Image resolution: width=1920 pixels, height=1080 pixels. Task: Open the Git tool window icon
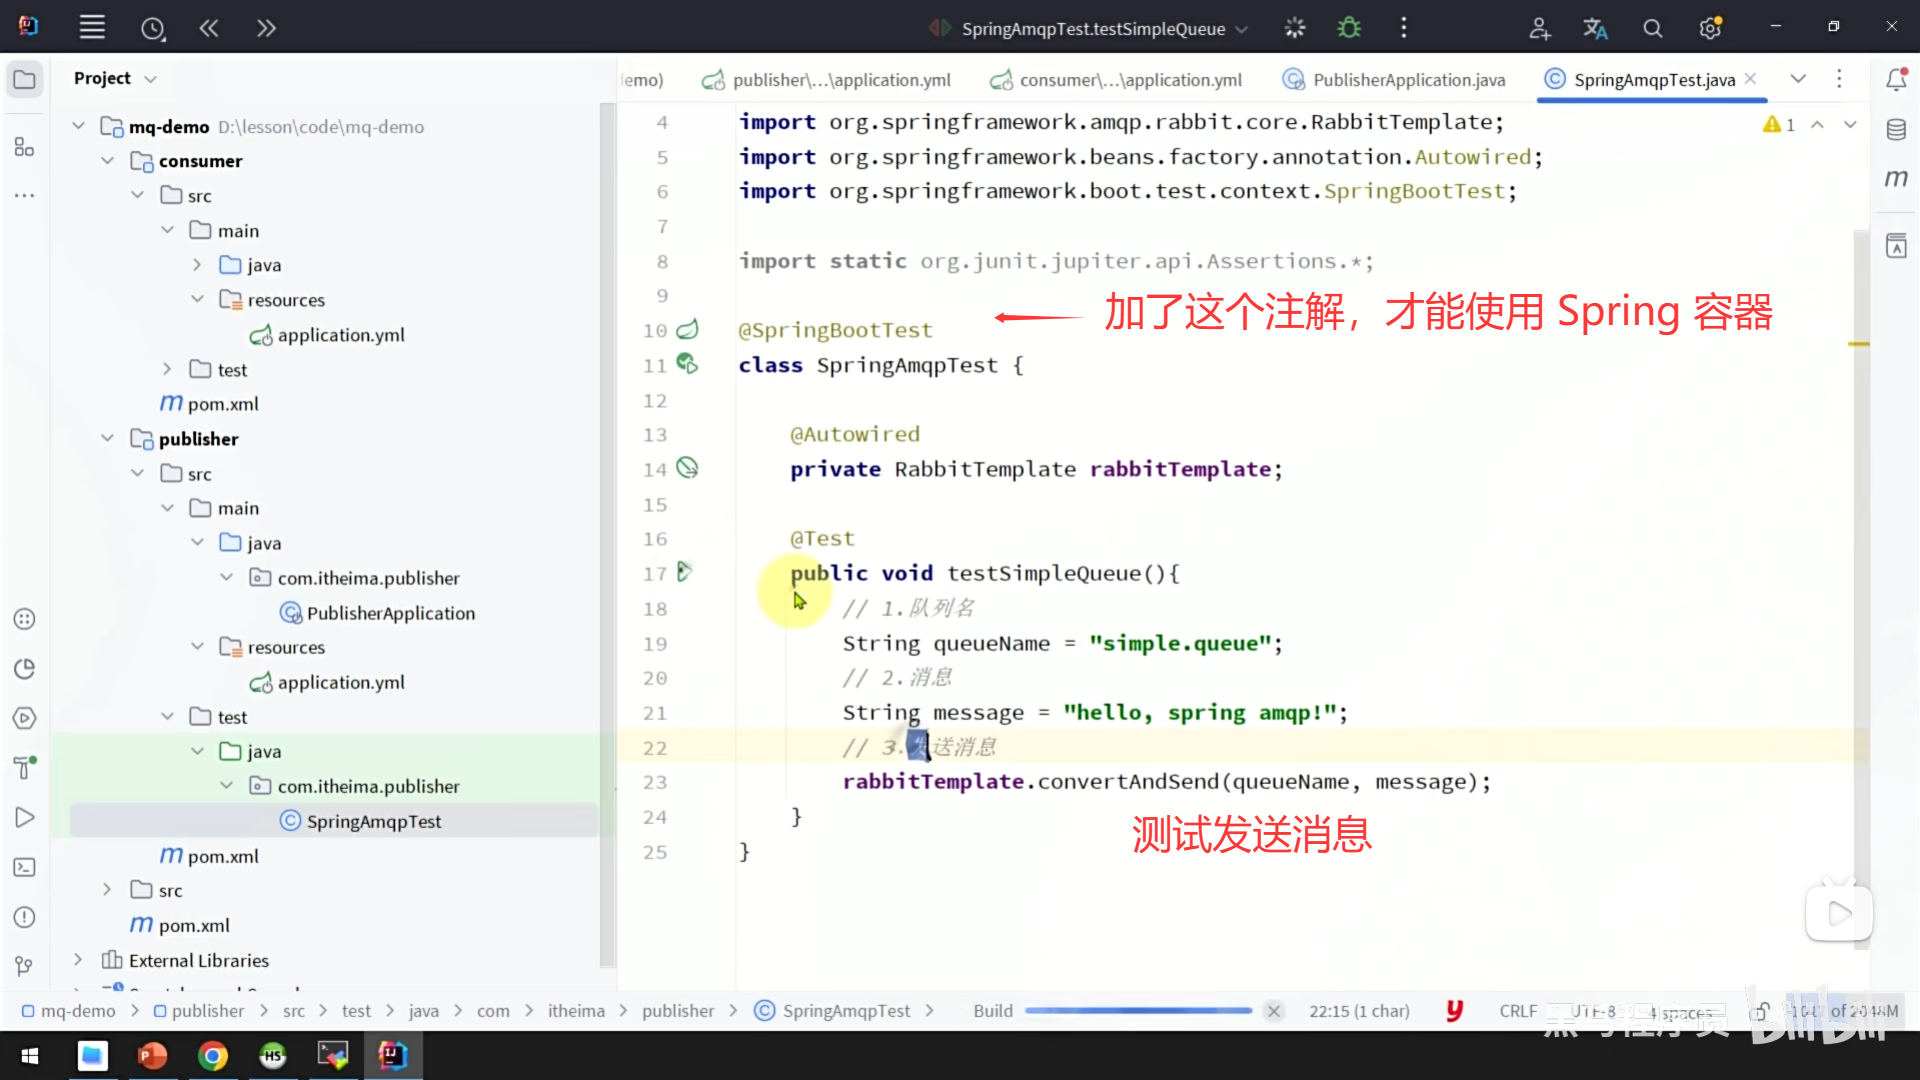25,966
